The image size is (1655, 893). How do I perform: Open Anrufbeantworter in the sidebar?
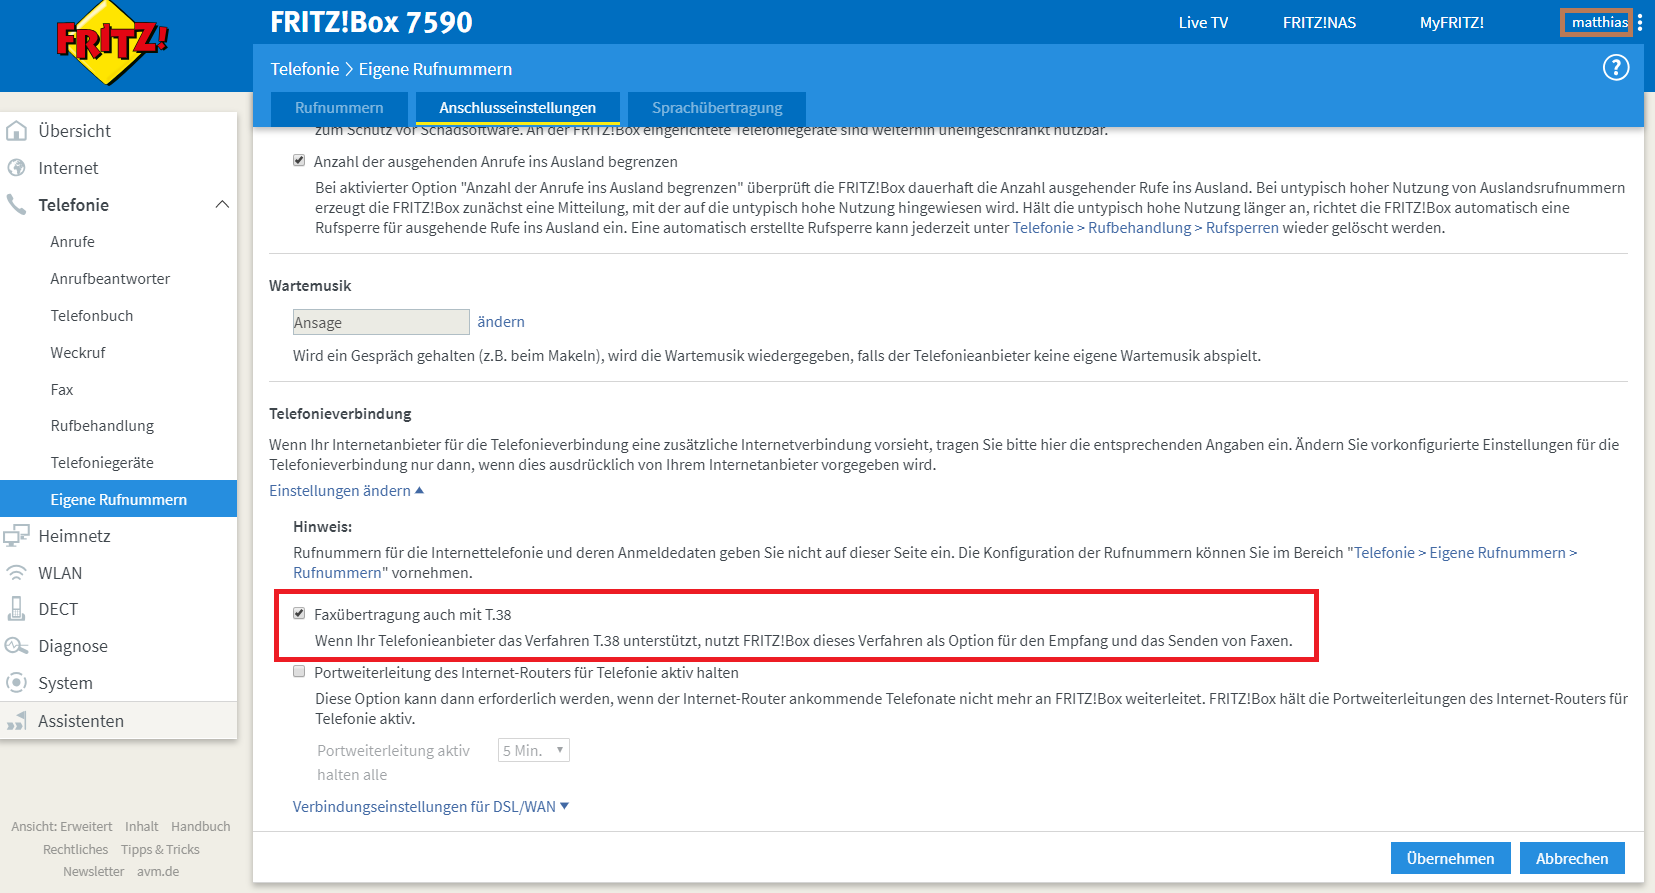[x=110, y=279]
